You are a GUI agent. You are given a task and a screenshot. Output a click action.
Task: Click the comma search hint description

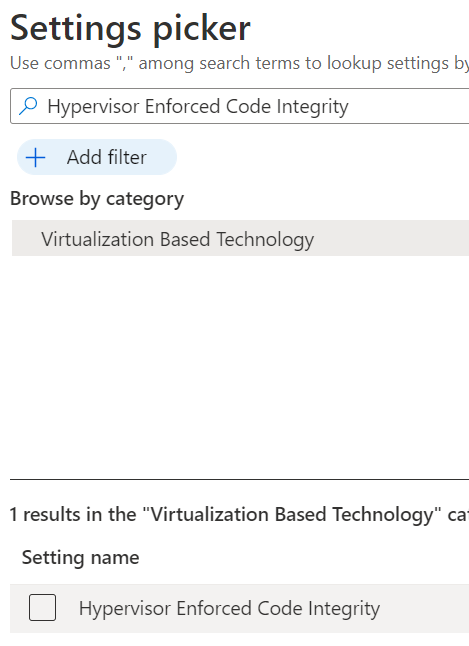click(x=239, y=63)
